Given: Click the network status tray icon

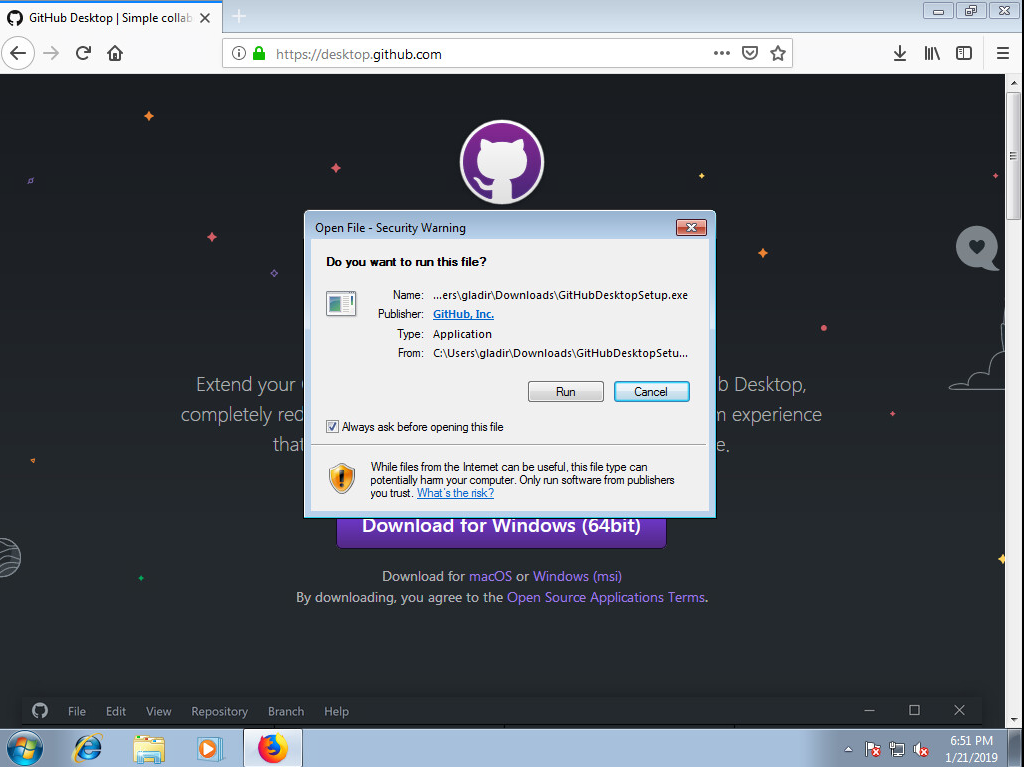Looking at the screenshot, I should (x=897, y=749).
